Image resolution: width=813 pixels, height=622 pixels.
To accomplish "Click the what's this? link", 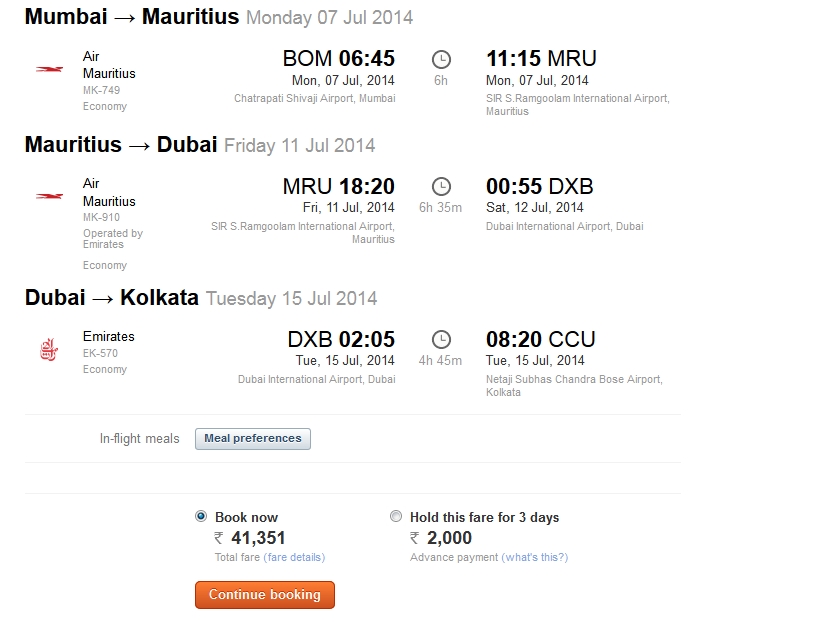I will 534,557.
